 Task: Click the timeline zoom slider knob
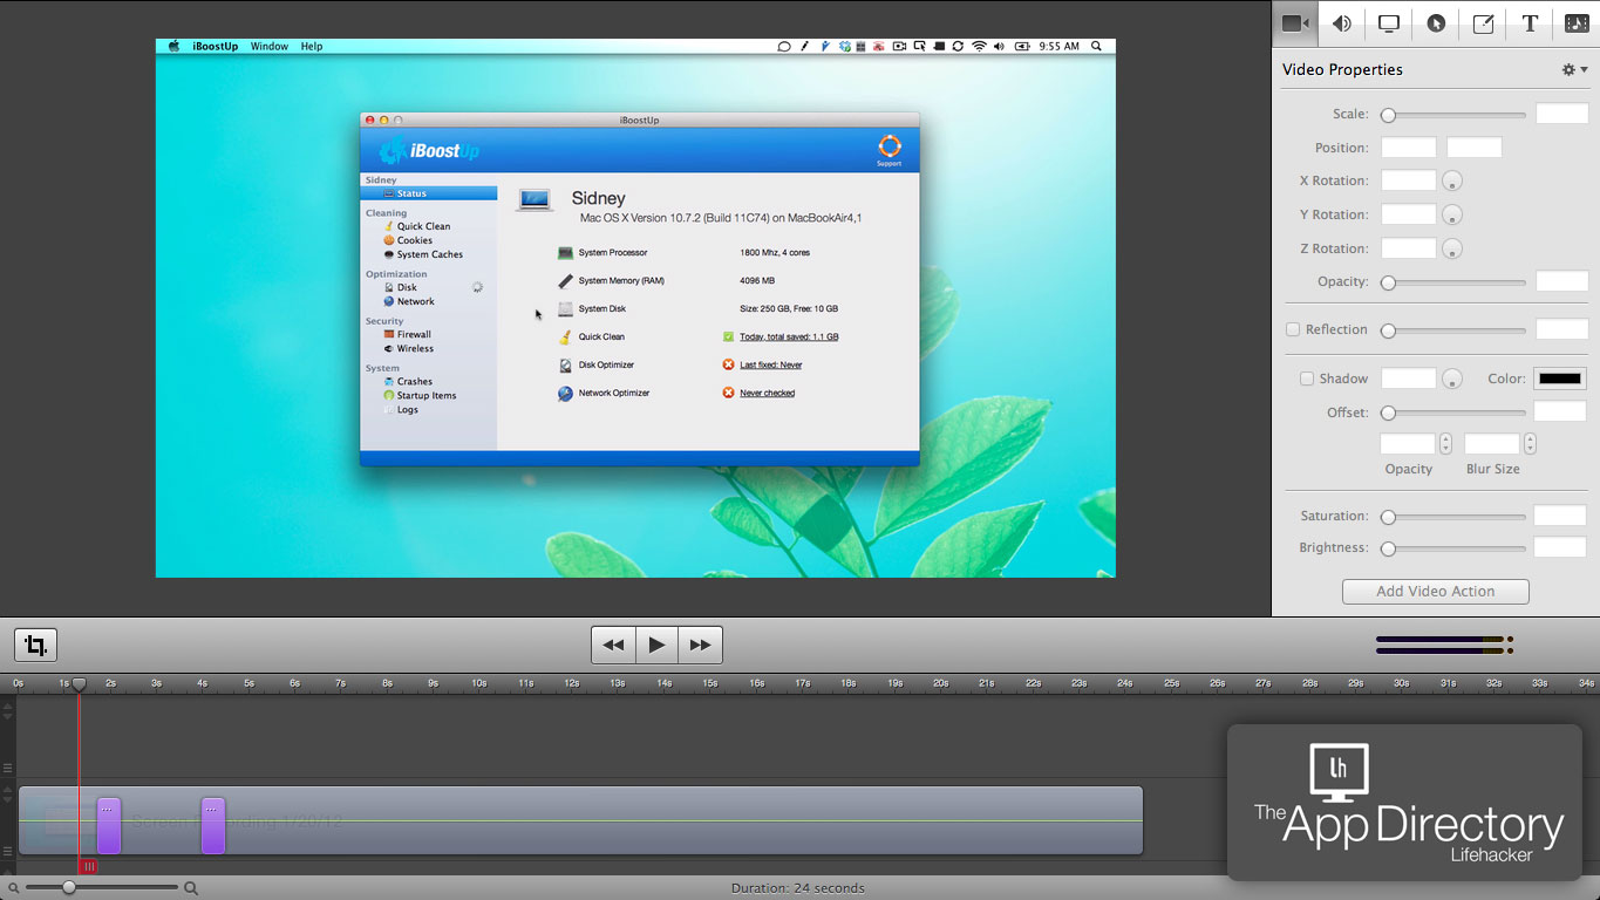coord(69,887)
